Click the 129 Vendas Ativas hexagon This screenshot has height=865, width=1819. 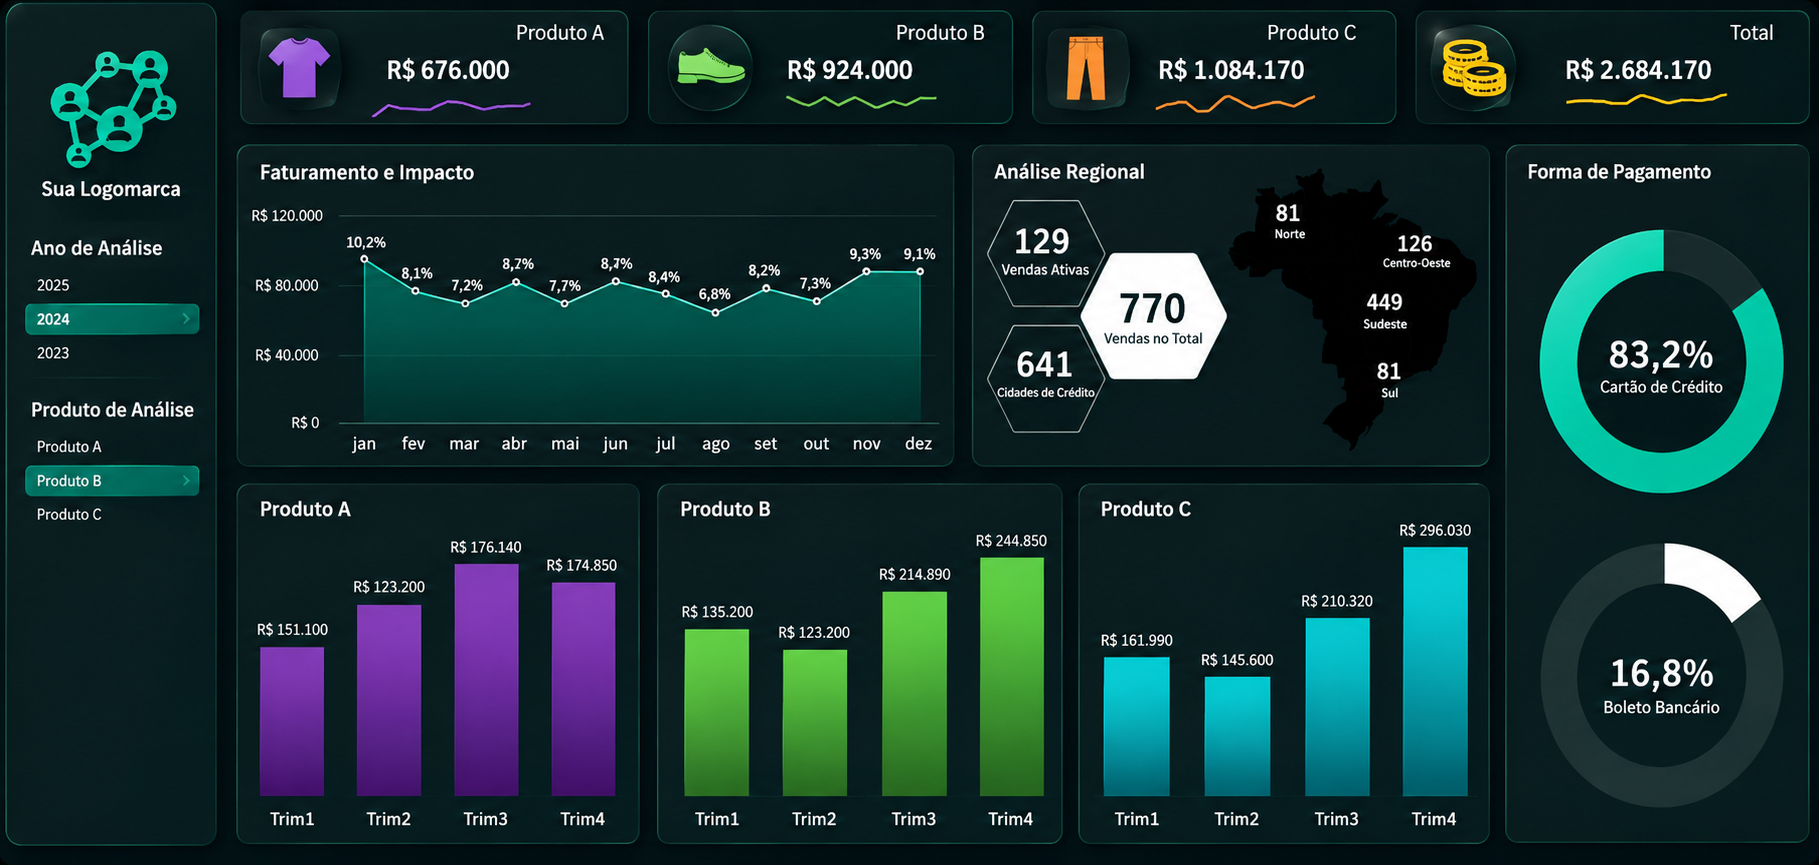[x=1045, y=253]
